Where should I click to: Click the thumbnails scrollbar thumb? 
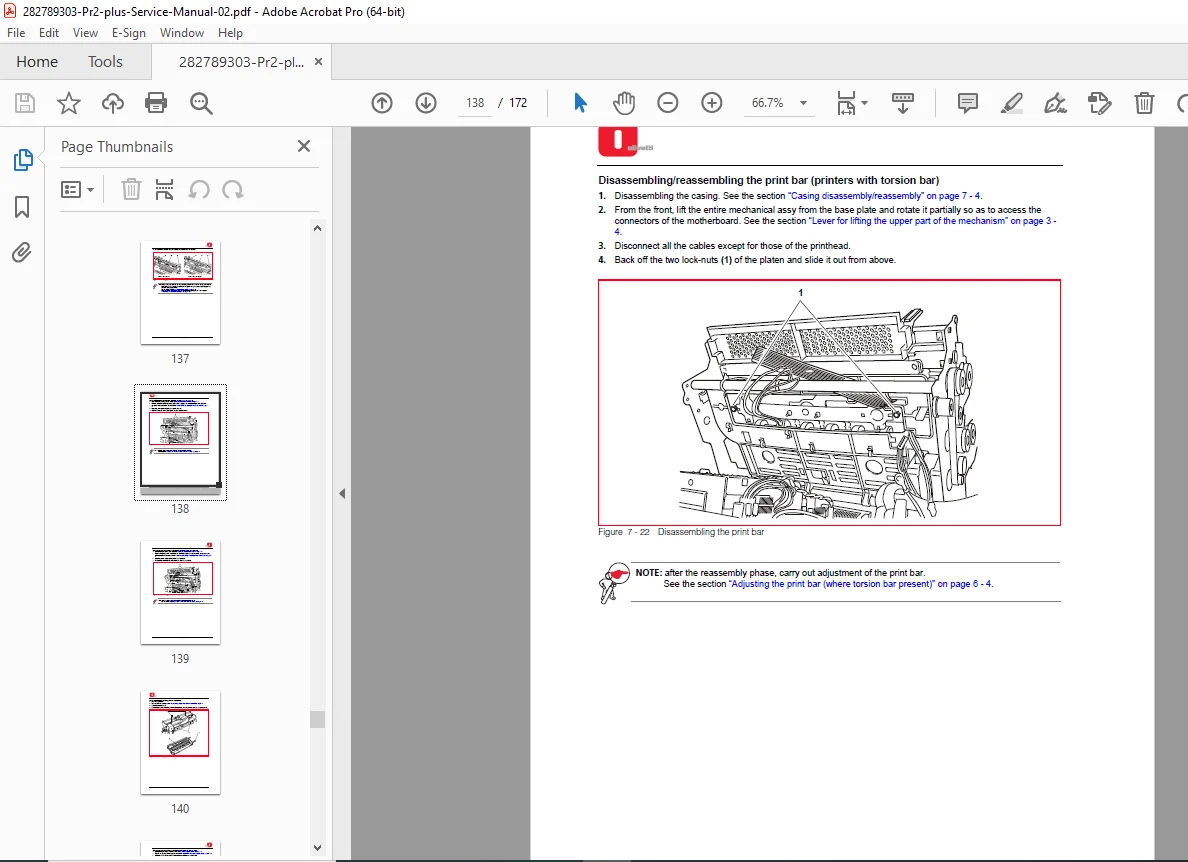[317, 720]
